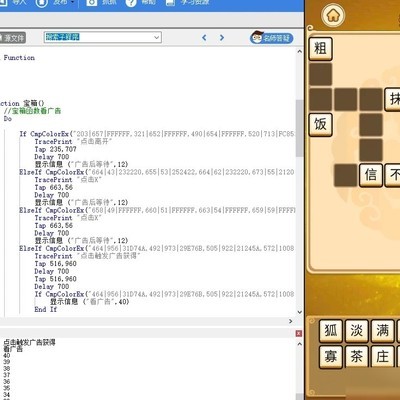Click the line 显示信息 ("看广告", 40)
Screen dimensions: 400x400
pyautogui.click(x=89, y=302)
